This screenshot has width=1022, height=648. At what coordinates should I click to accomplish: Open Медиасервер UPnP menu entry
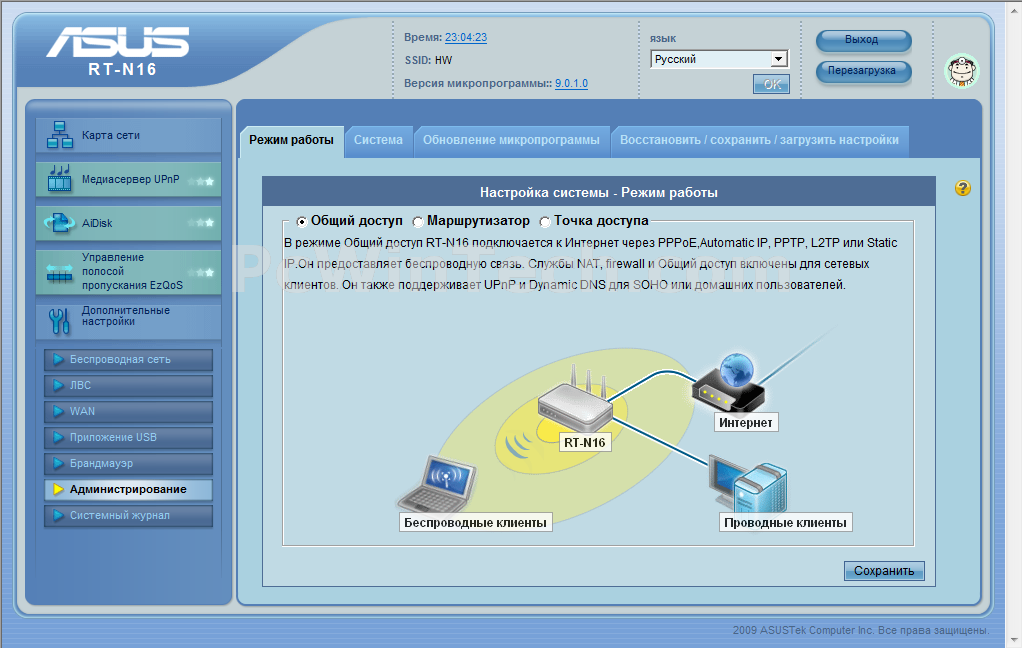click(x=130, y=179)
